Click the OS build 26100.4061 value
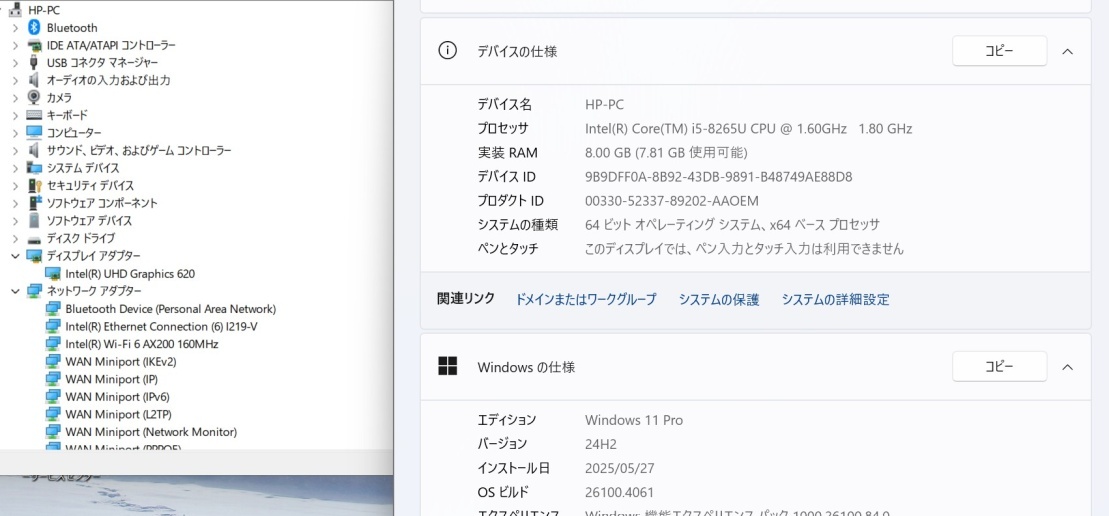 [620, 492]
